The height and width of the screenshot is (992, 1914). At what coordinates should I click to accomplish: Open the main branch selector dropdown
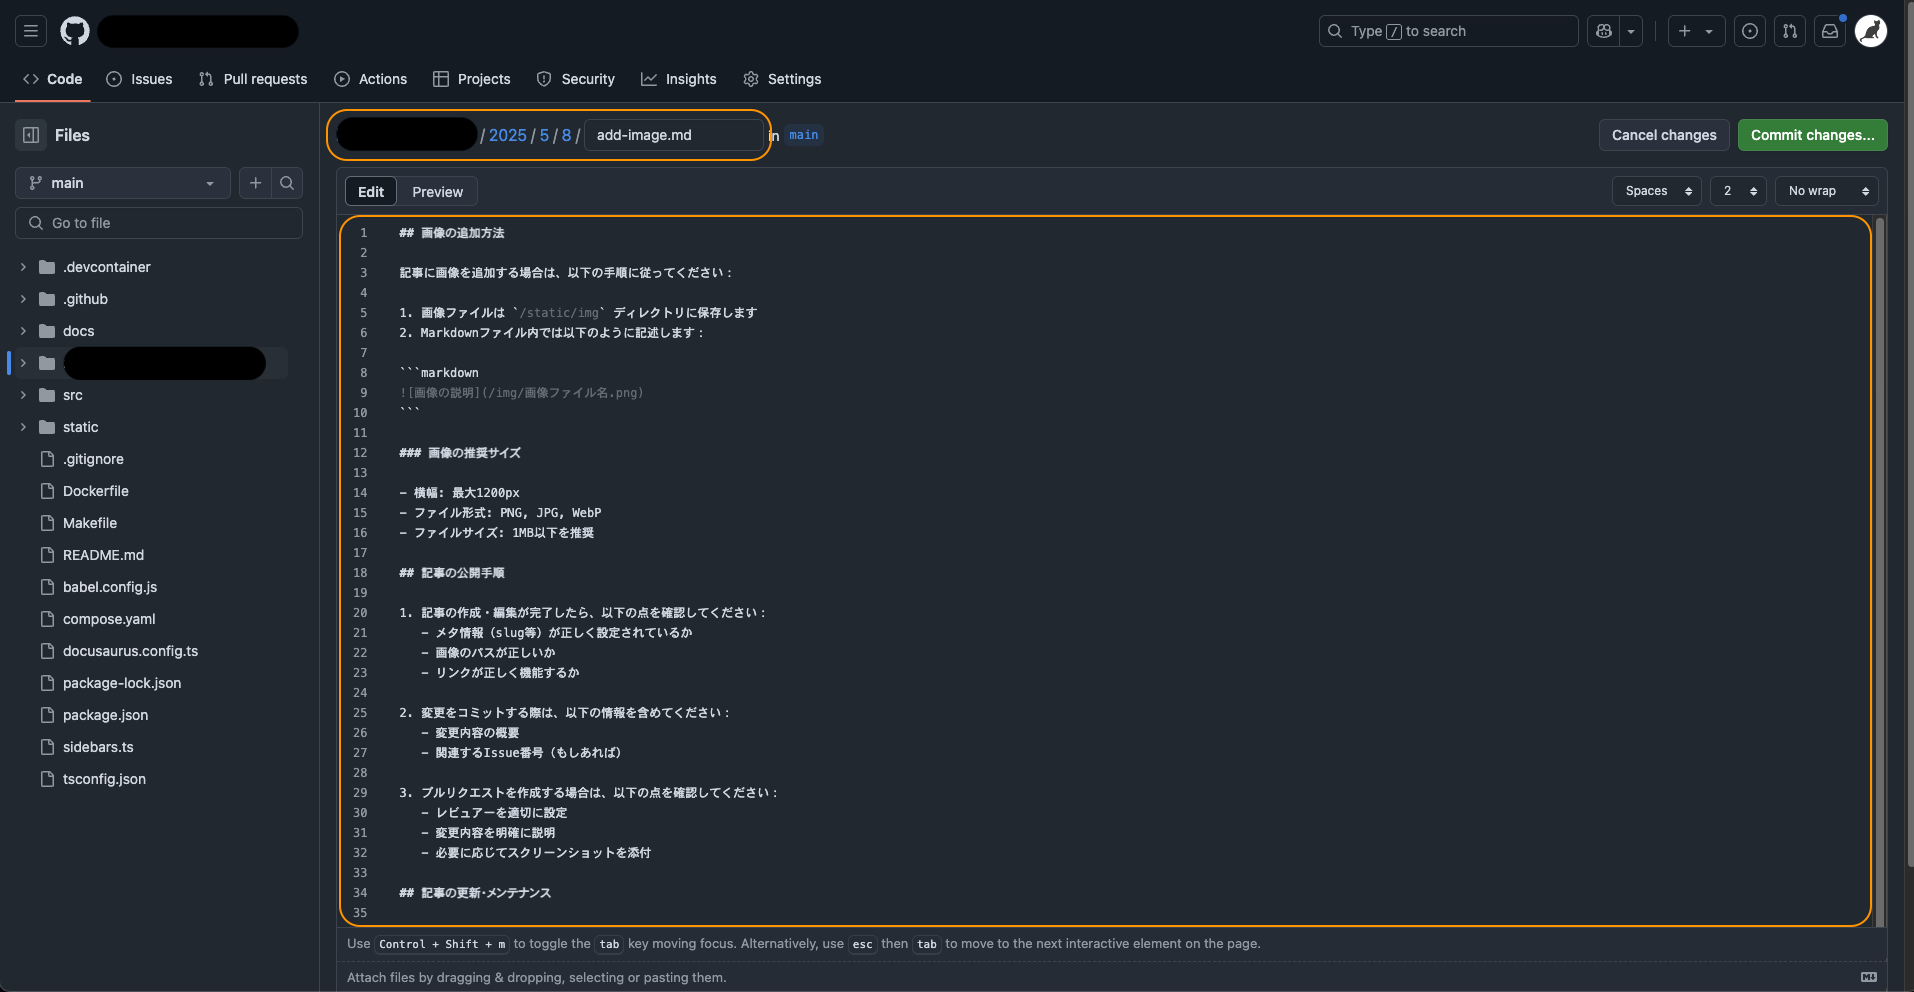tap(122, 183)
